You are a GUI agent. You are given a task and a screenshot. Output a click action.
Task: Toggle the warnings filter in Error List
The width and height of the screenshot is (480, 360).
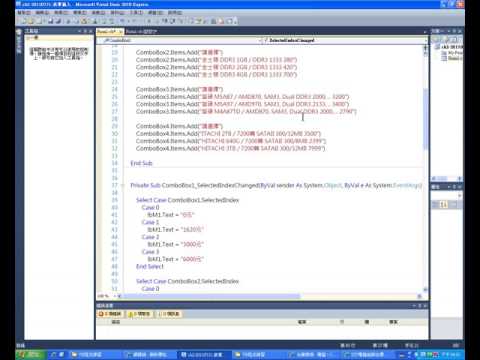coord(139,314)
